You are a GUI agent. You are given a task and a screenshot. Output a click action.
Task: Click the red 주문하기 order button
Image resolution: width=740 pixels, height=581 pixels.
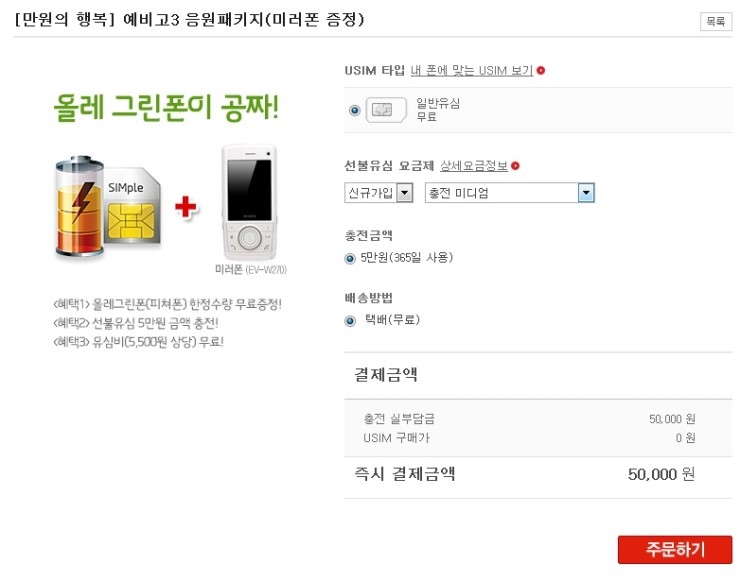click(x=675, y=549)
